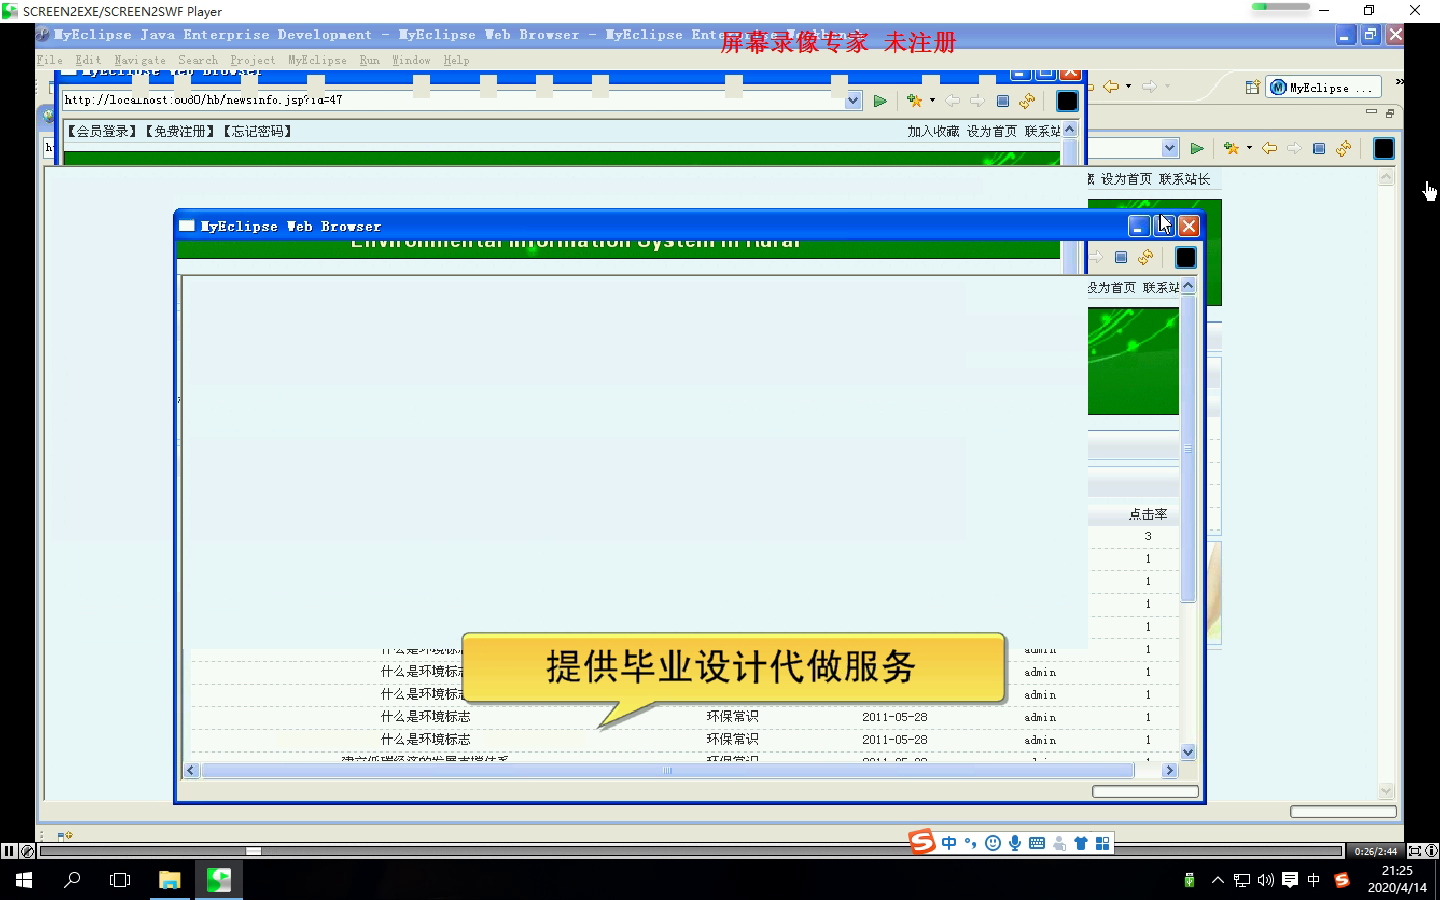
Task: Click the 加入收藏 link
Action: (933, 131)
